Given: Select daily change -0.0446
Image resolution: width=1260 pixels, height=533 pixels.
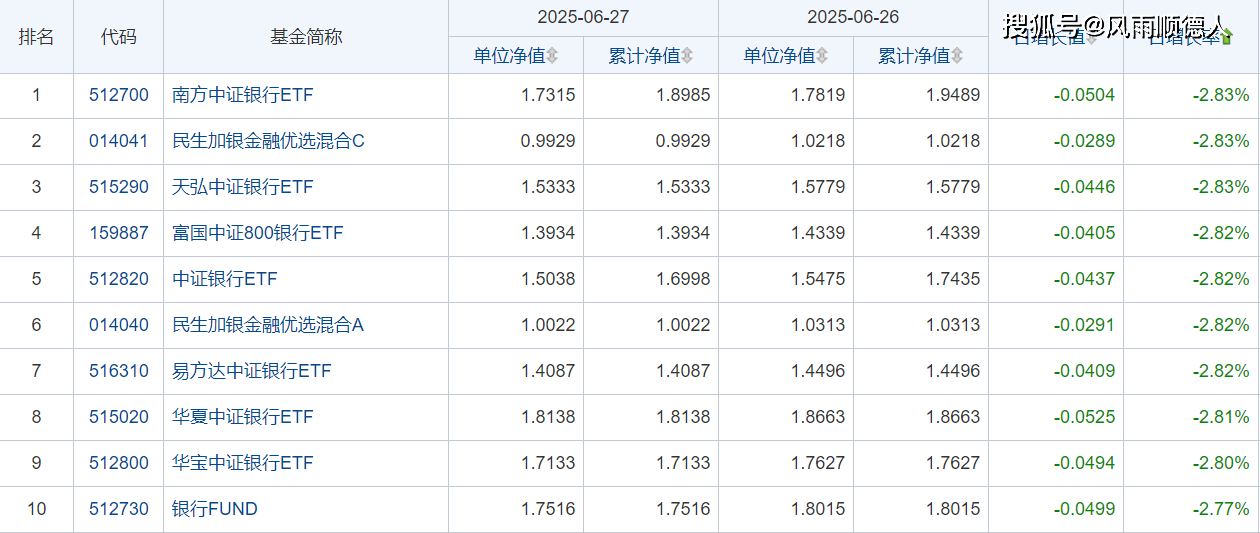Looking at the screenshot, I should 1084,188.
